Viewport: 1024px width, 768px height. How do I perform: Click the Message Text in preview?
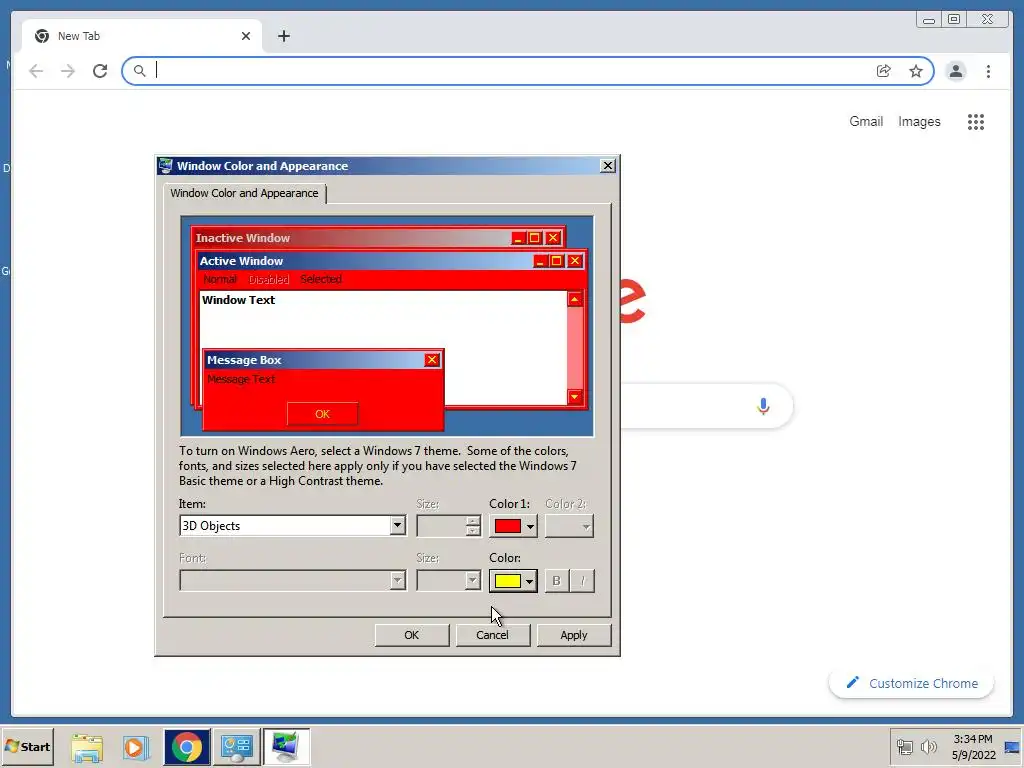pos(241,379)
